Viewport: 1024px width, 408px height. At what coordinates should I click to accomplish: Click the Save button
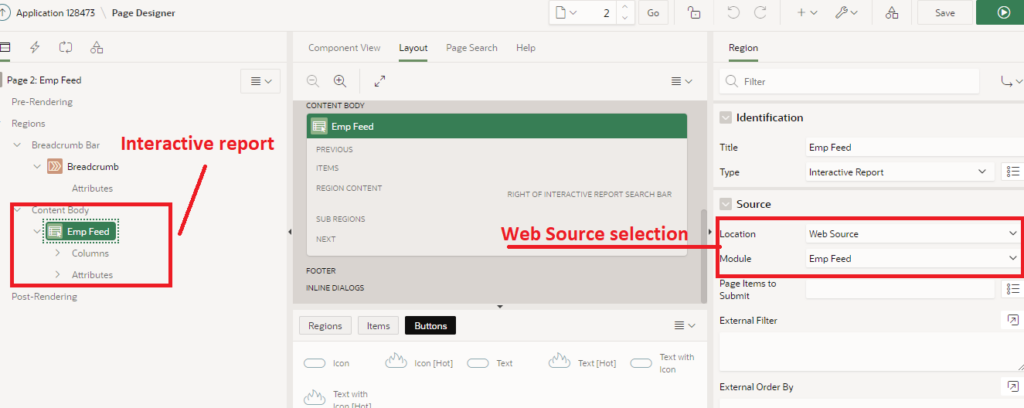click(944, 12)
